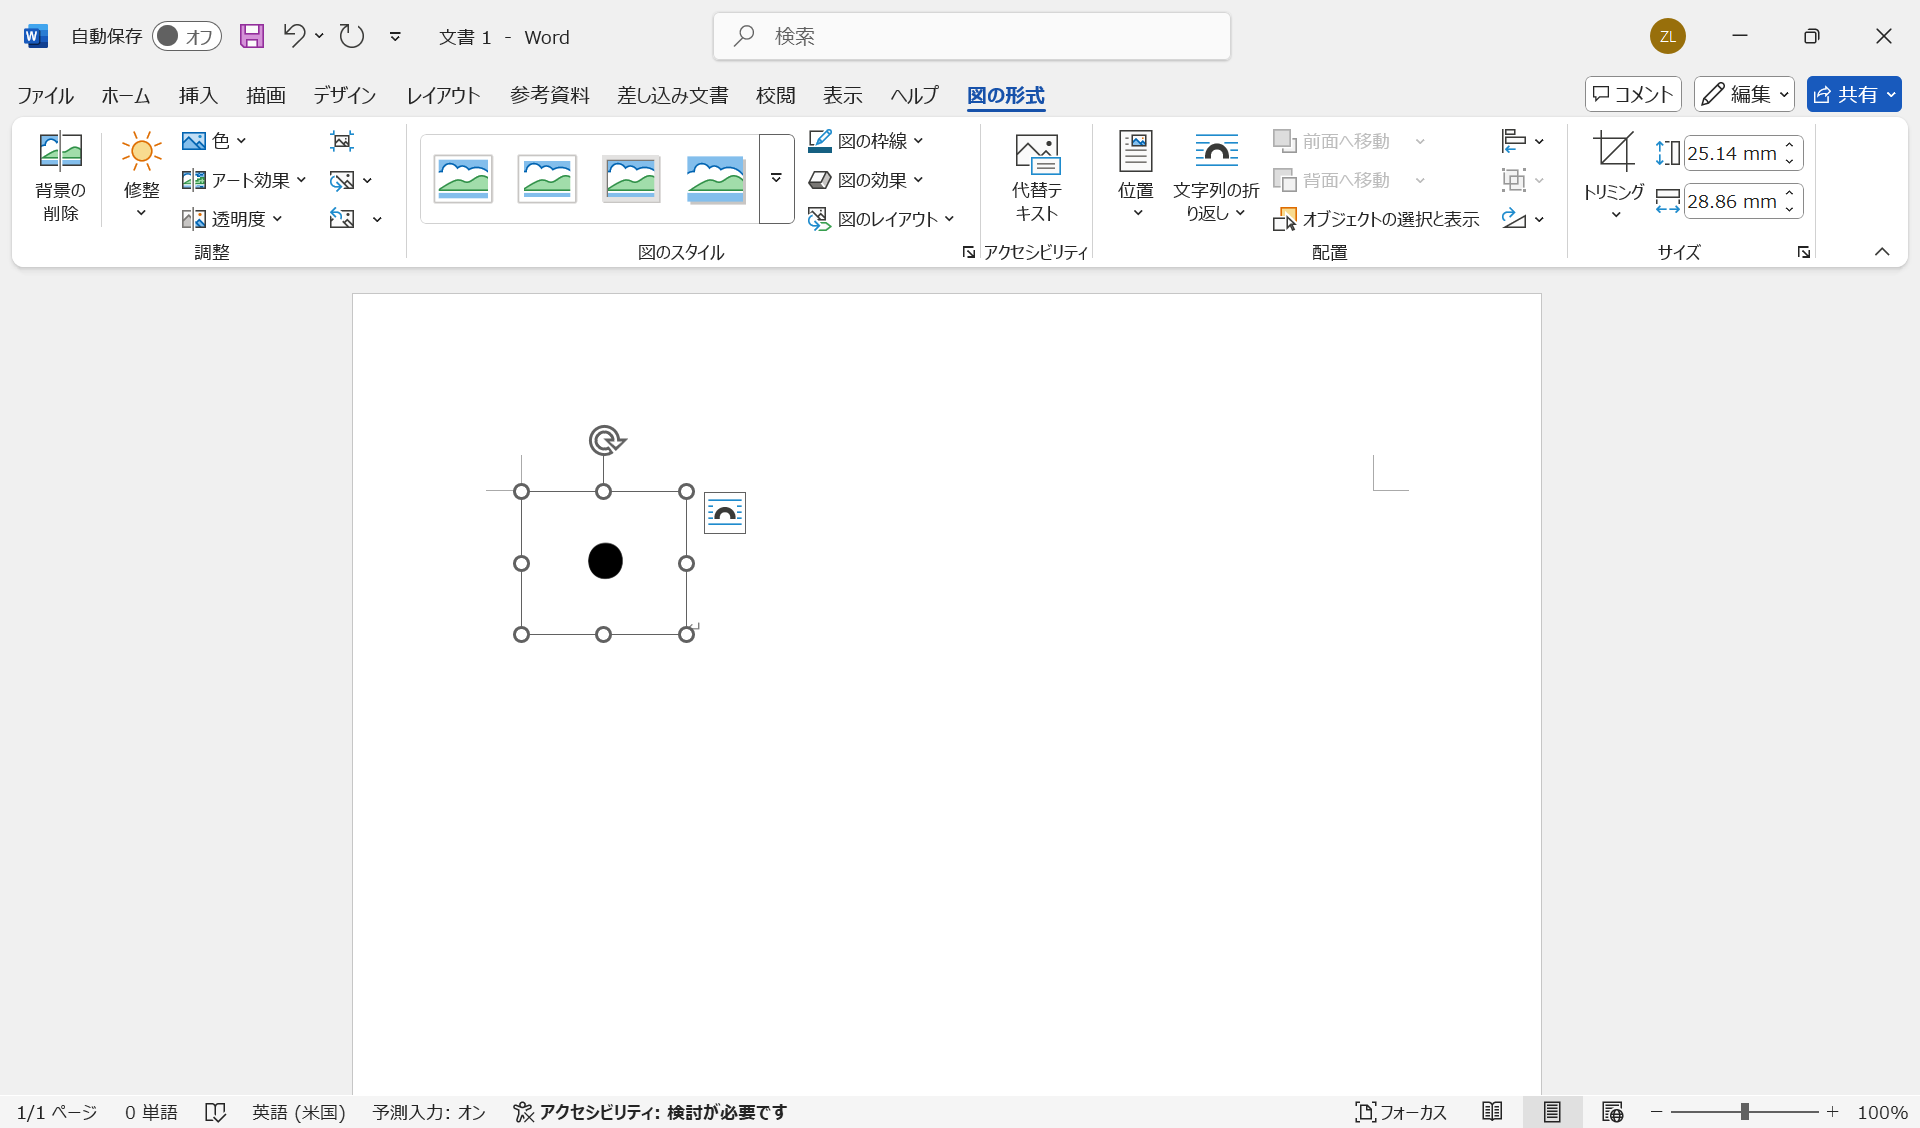
Task: Click the アクセシビリティ: 検討が必要です status link
Action: [x=651, y=1111]
